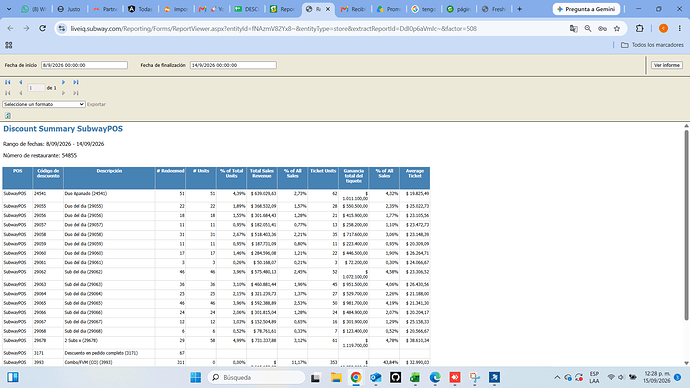Click the browser address bar URL
Screen dimensions: 690x388
tap(274, 29)
